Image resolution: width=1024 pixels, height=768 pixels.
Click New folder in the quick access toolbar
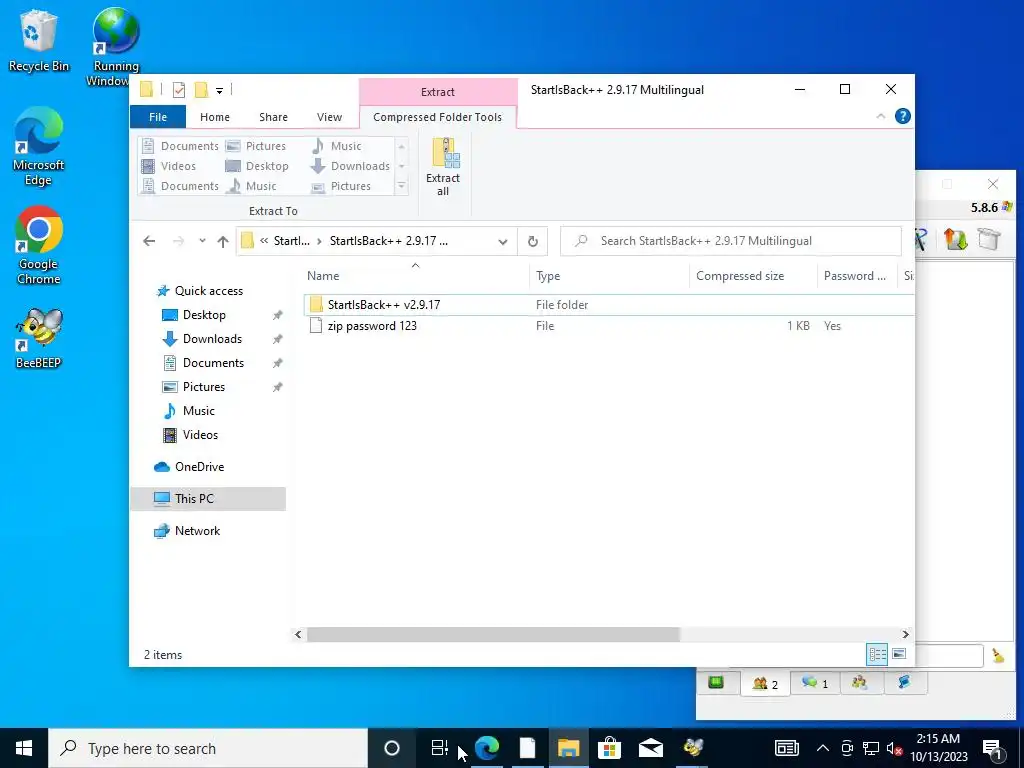201,90
